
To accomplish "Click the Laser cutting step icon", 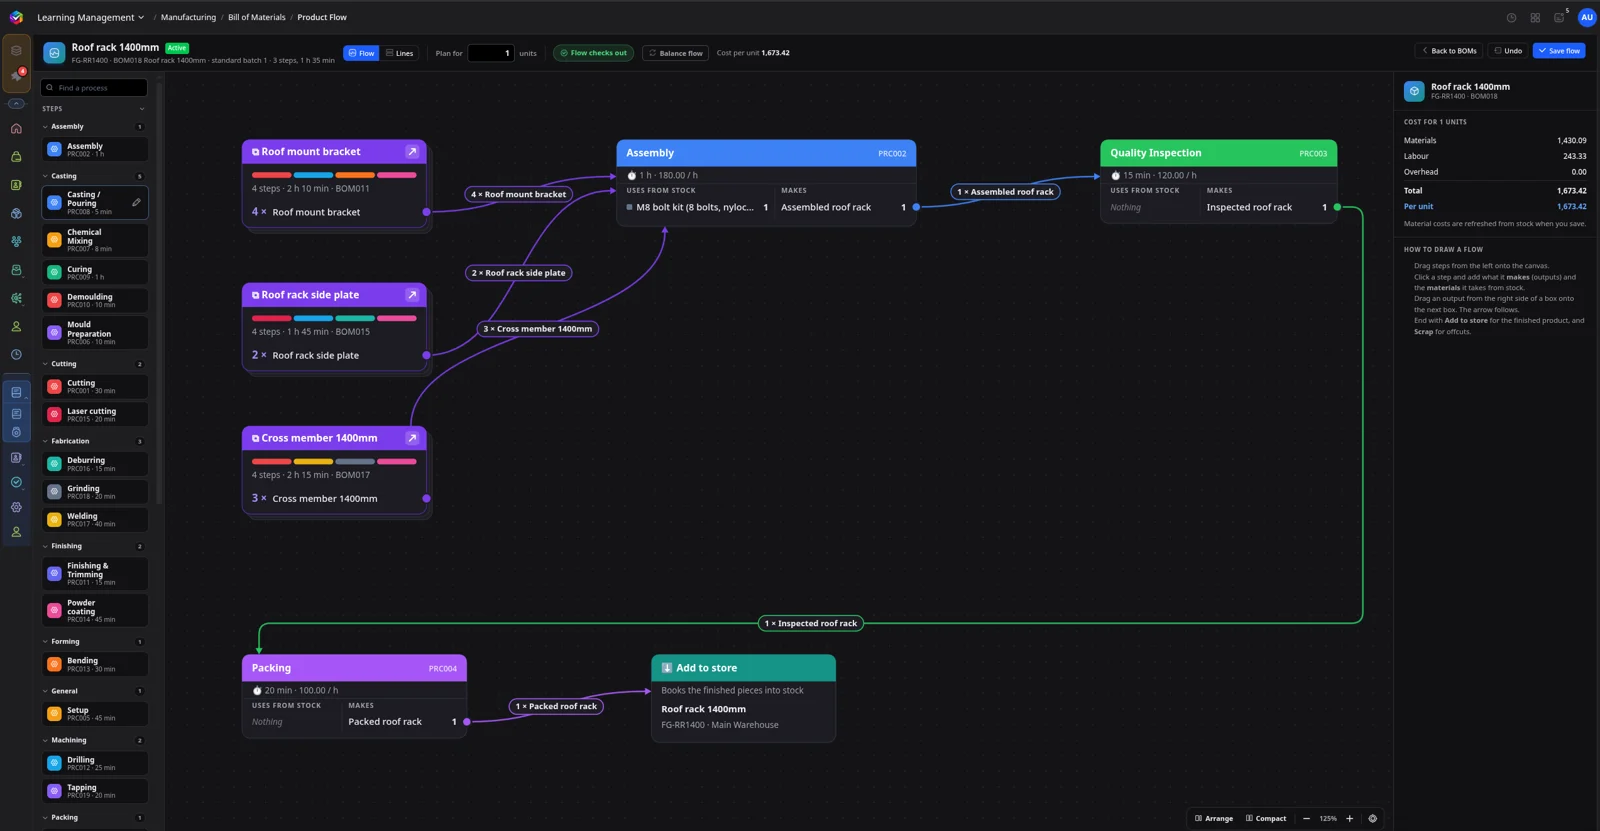I will click(x=55, y=414).
